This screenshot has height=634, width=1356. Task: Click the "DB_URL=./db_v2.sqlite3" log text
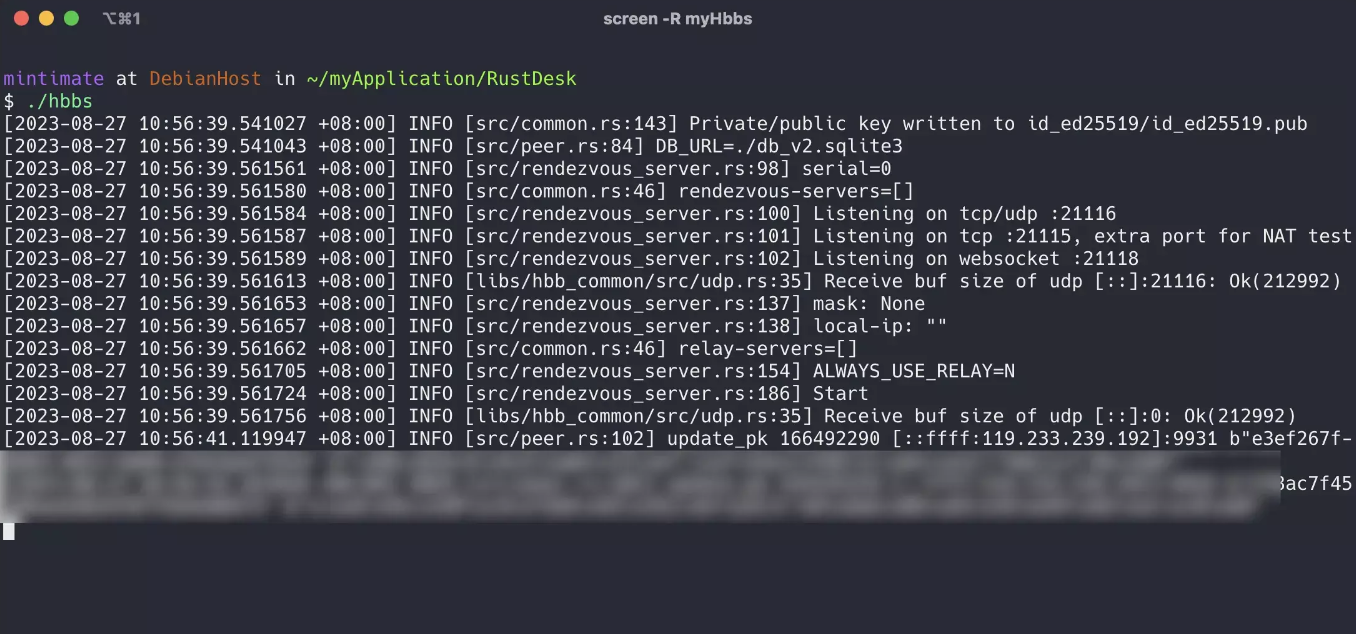779,146
